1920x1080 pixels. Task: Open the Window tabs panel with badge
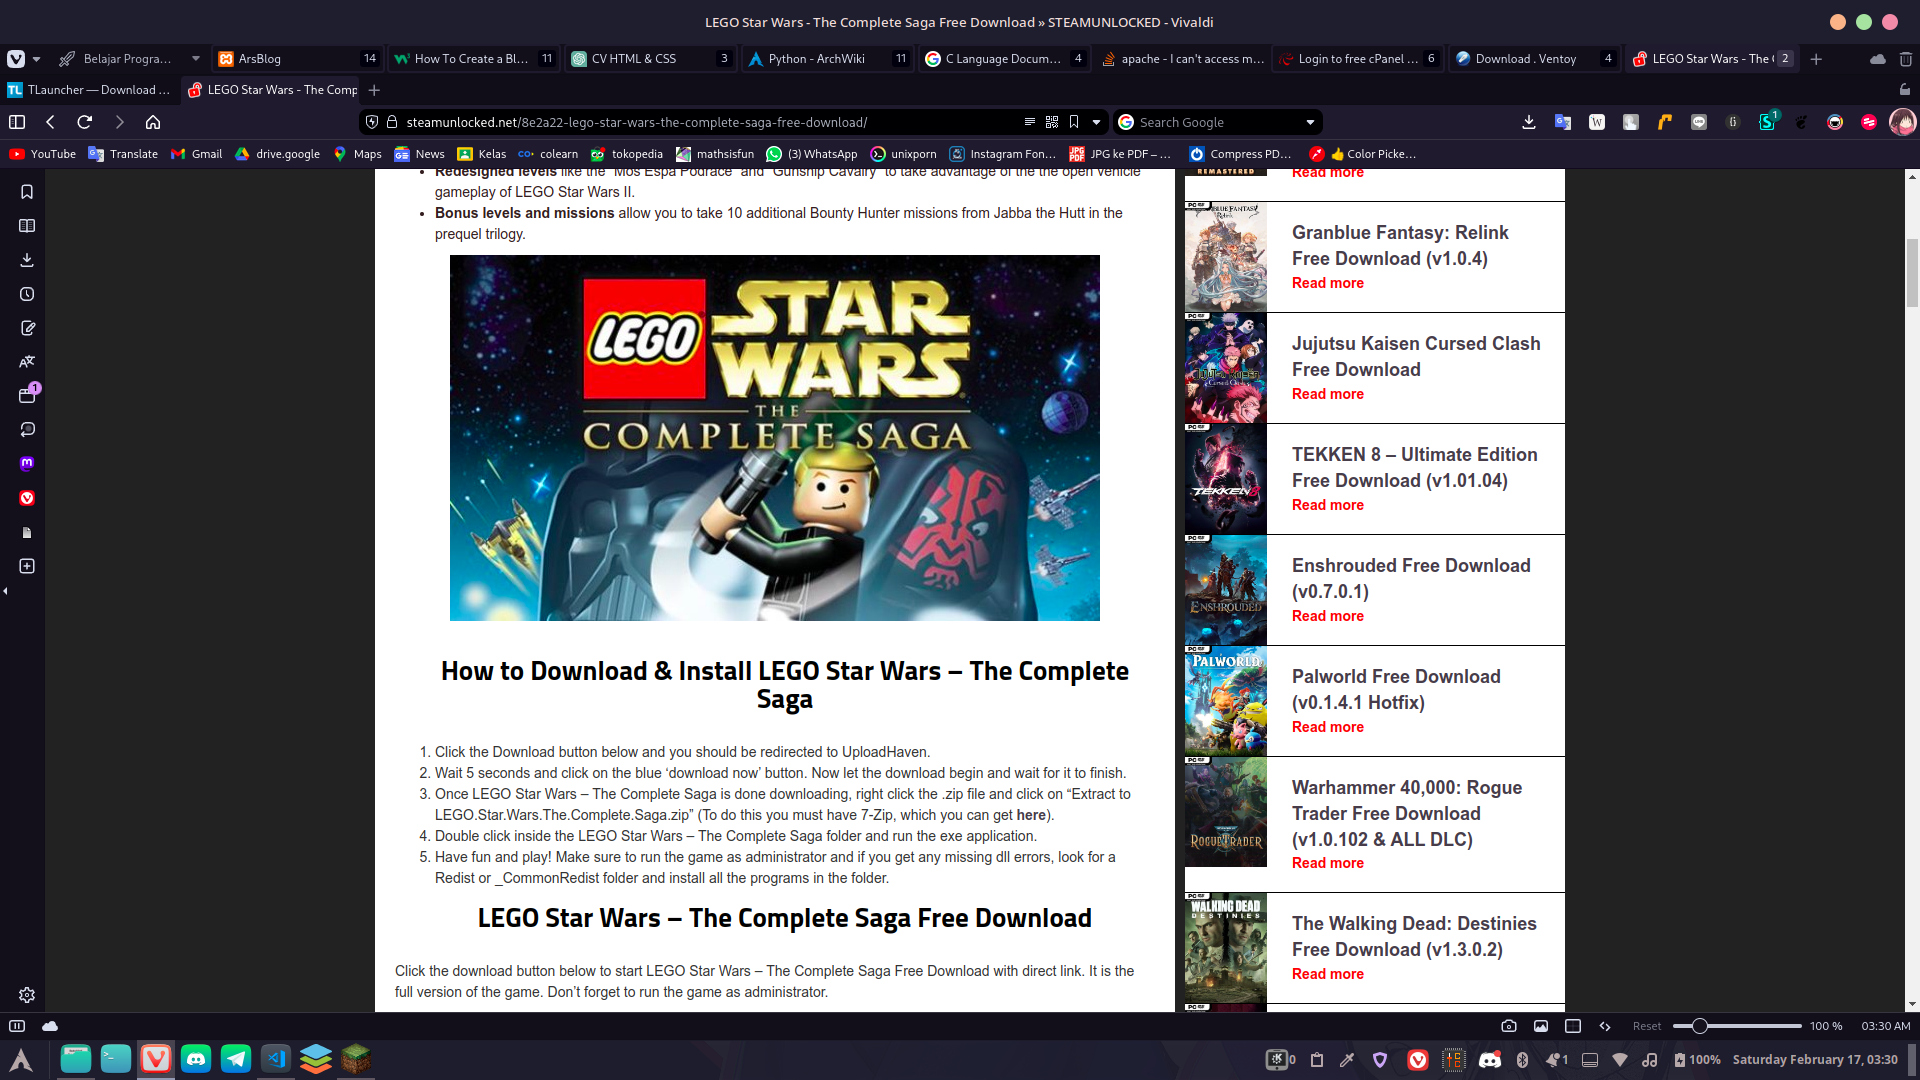27,396
